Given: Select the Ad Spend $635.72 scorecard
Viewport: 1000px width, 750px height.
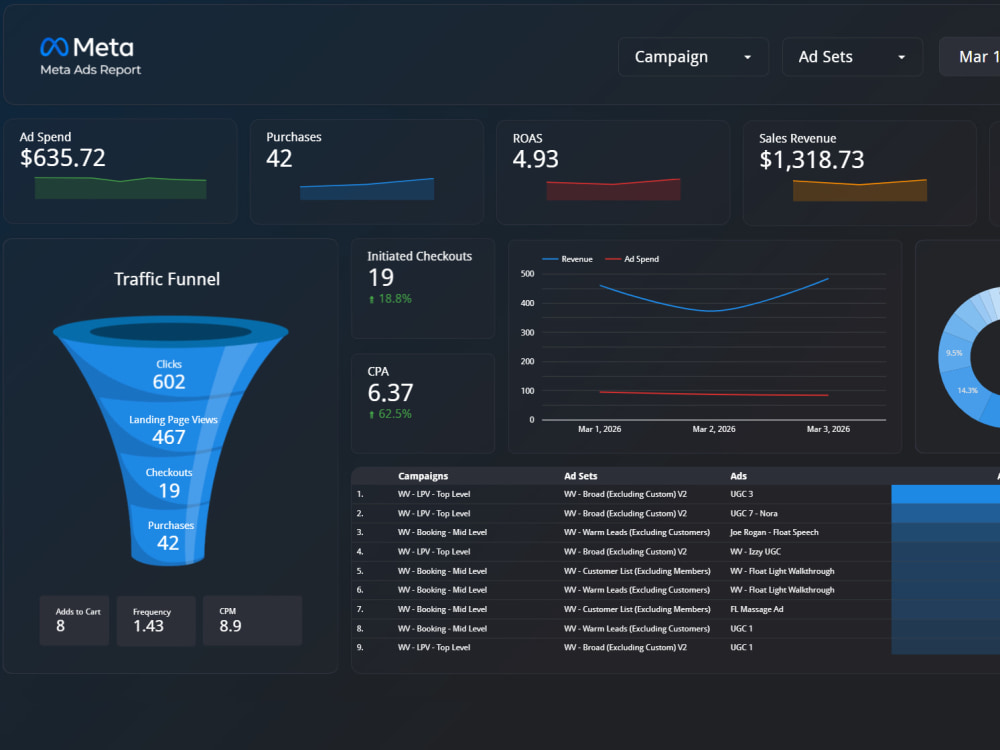Looking at the screenshot, I should tap(121, 171).
